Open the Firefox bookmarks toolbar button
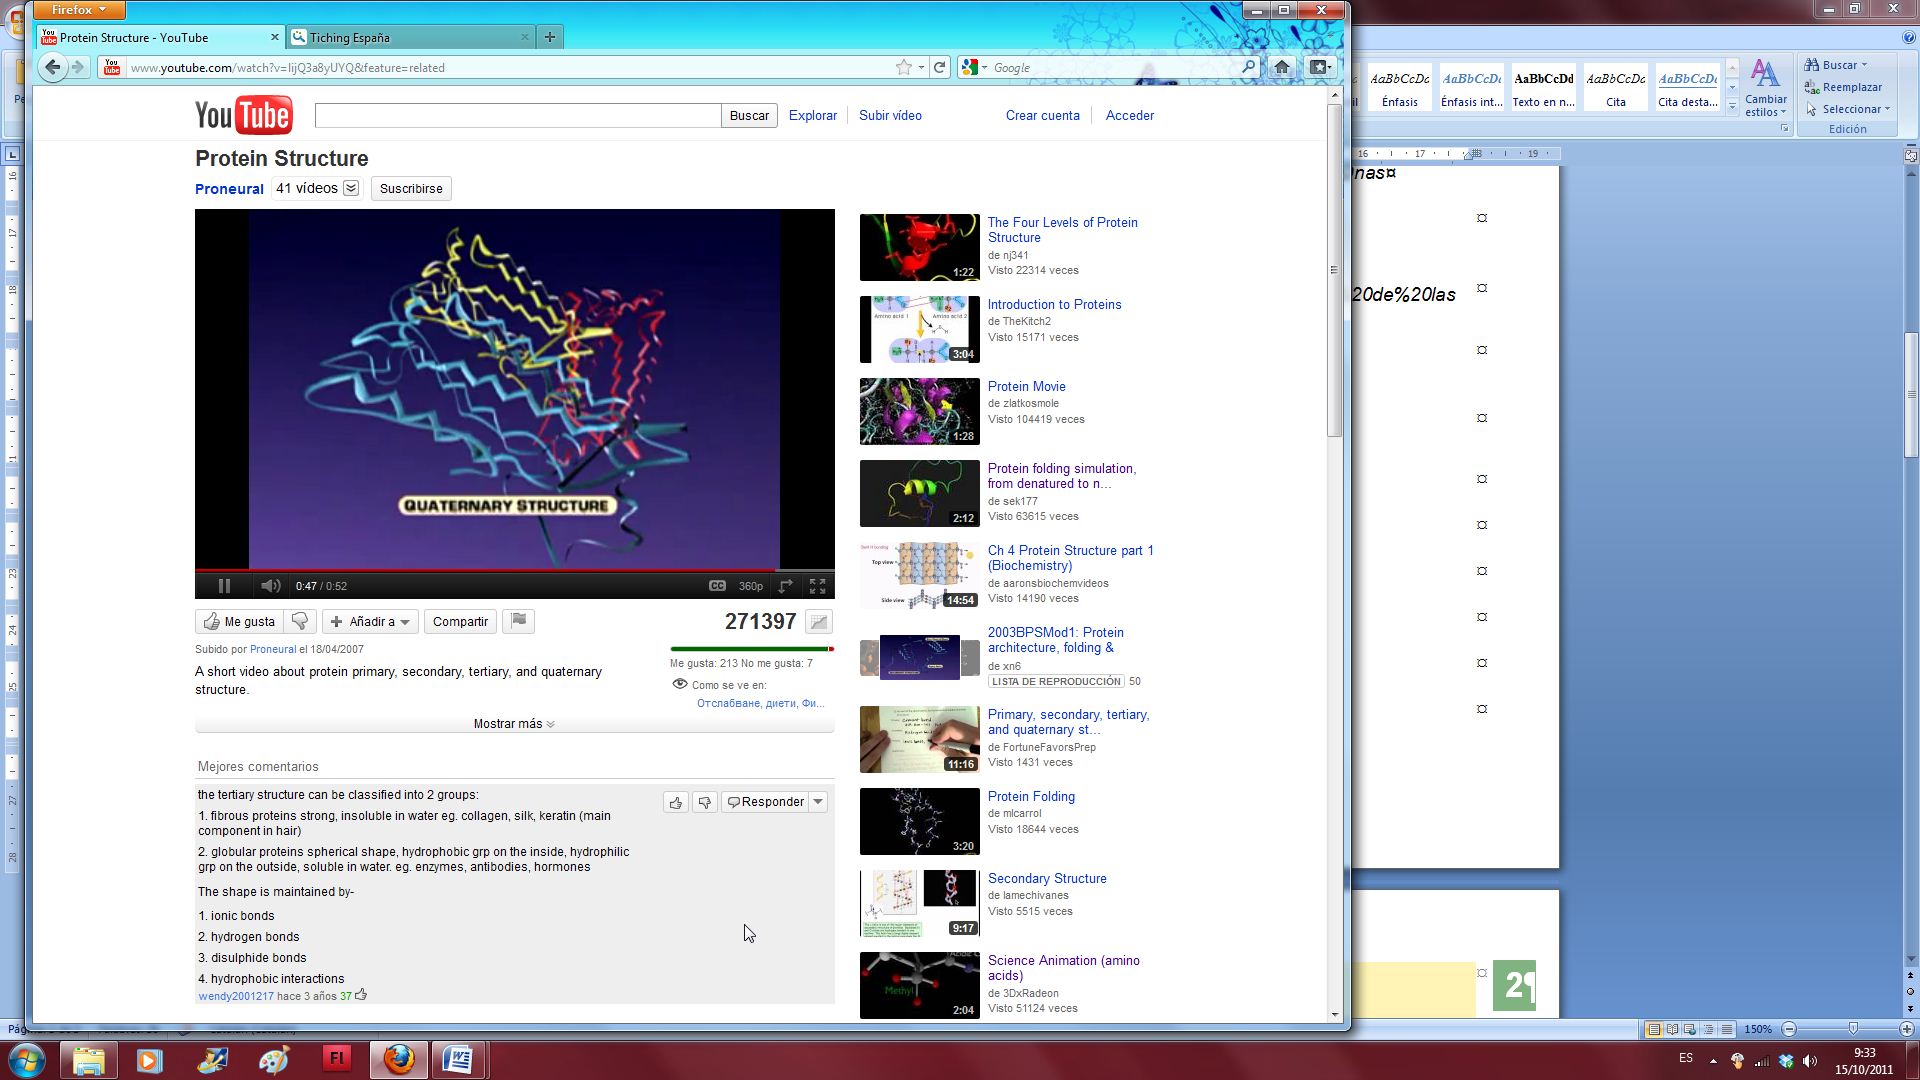Screen dimensions: 1920x1080 click(1320, 67)
